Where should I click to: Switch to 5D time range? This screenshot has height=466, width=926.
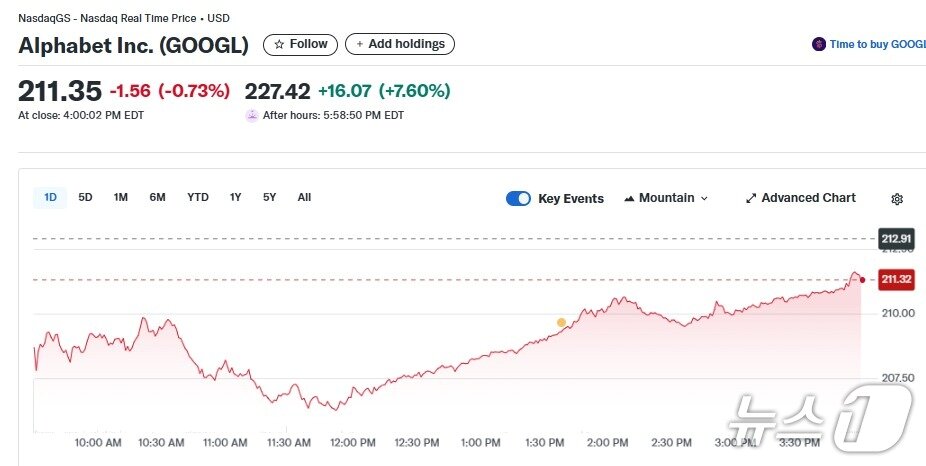[85, 198]
